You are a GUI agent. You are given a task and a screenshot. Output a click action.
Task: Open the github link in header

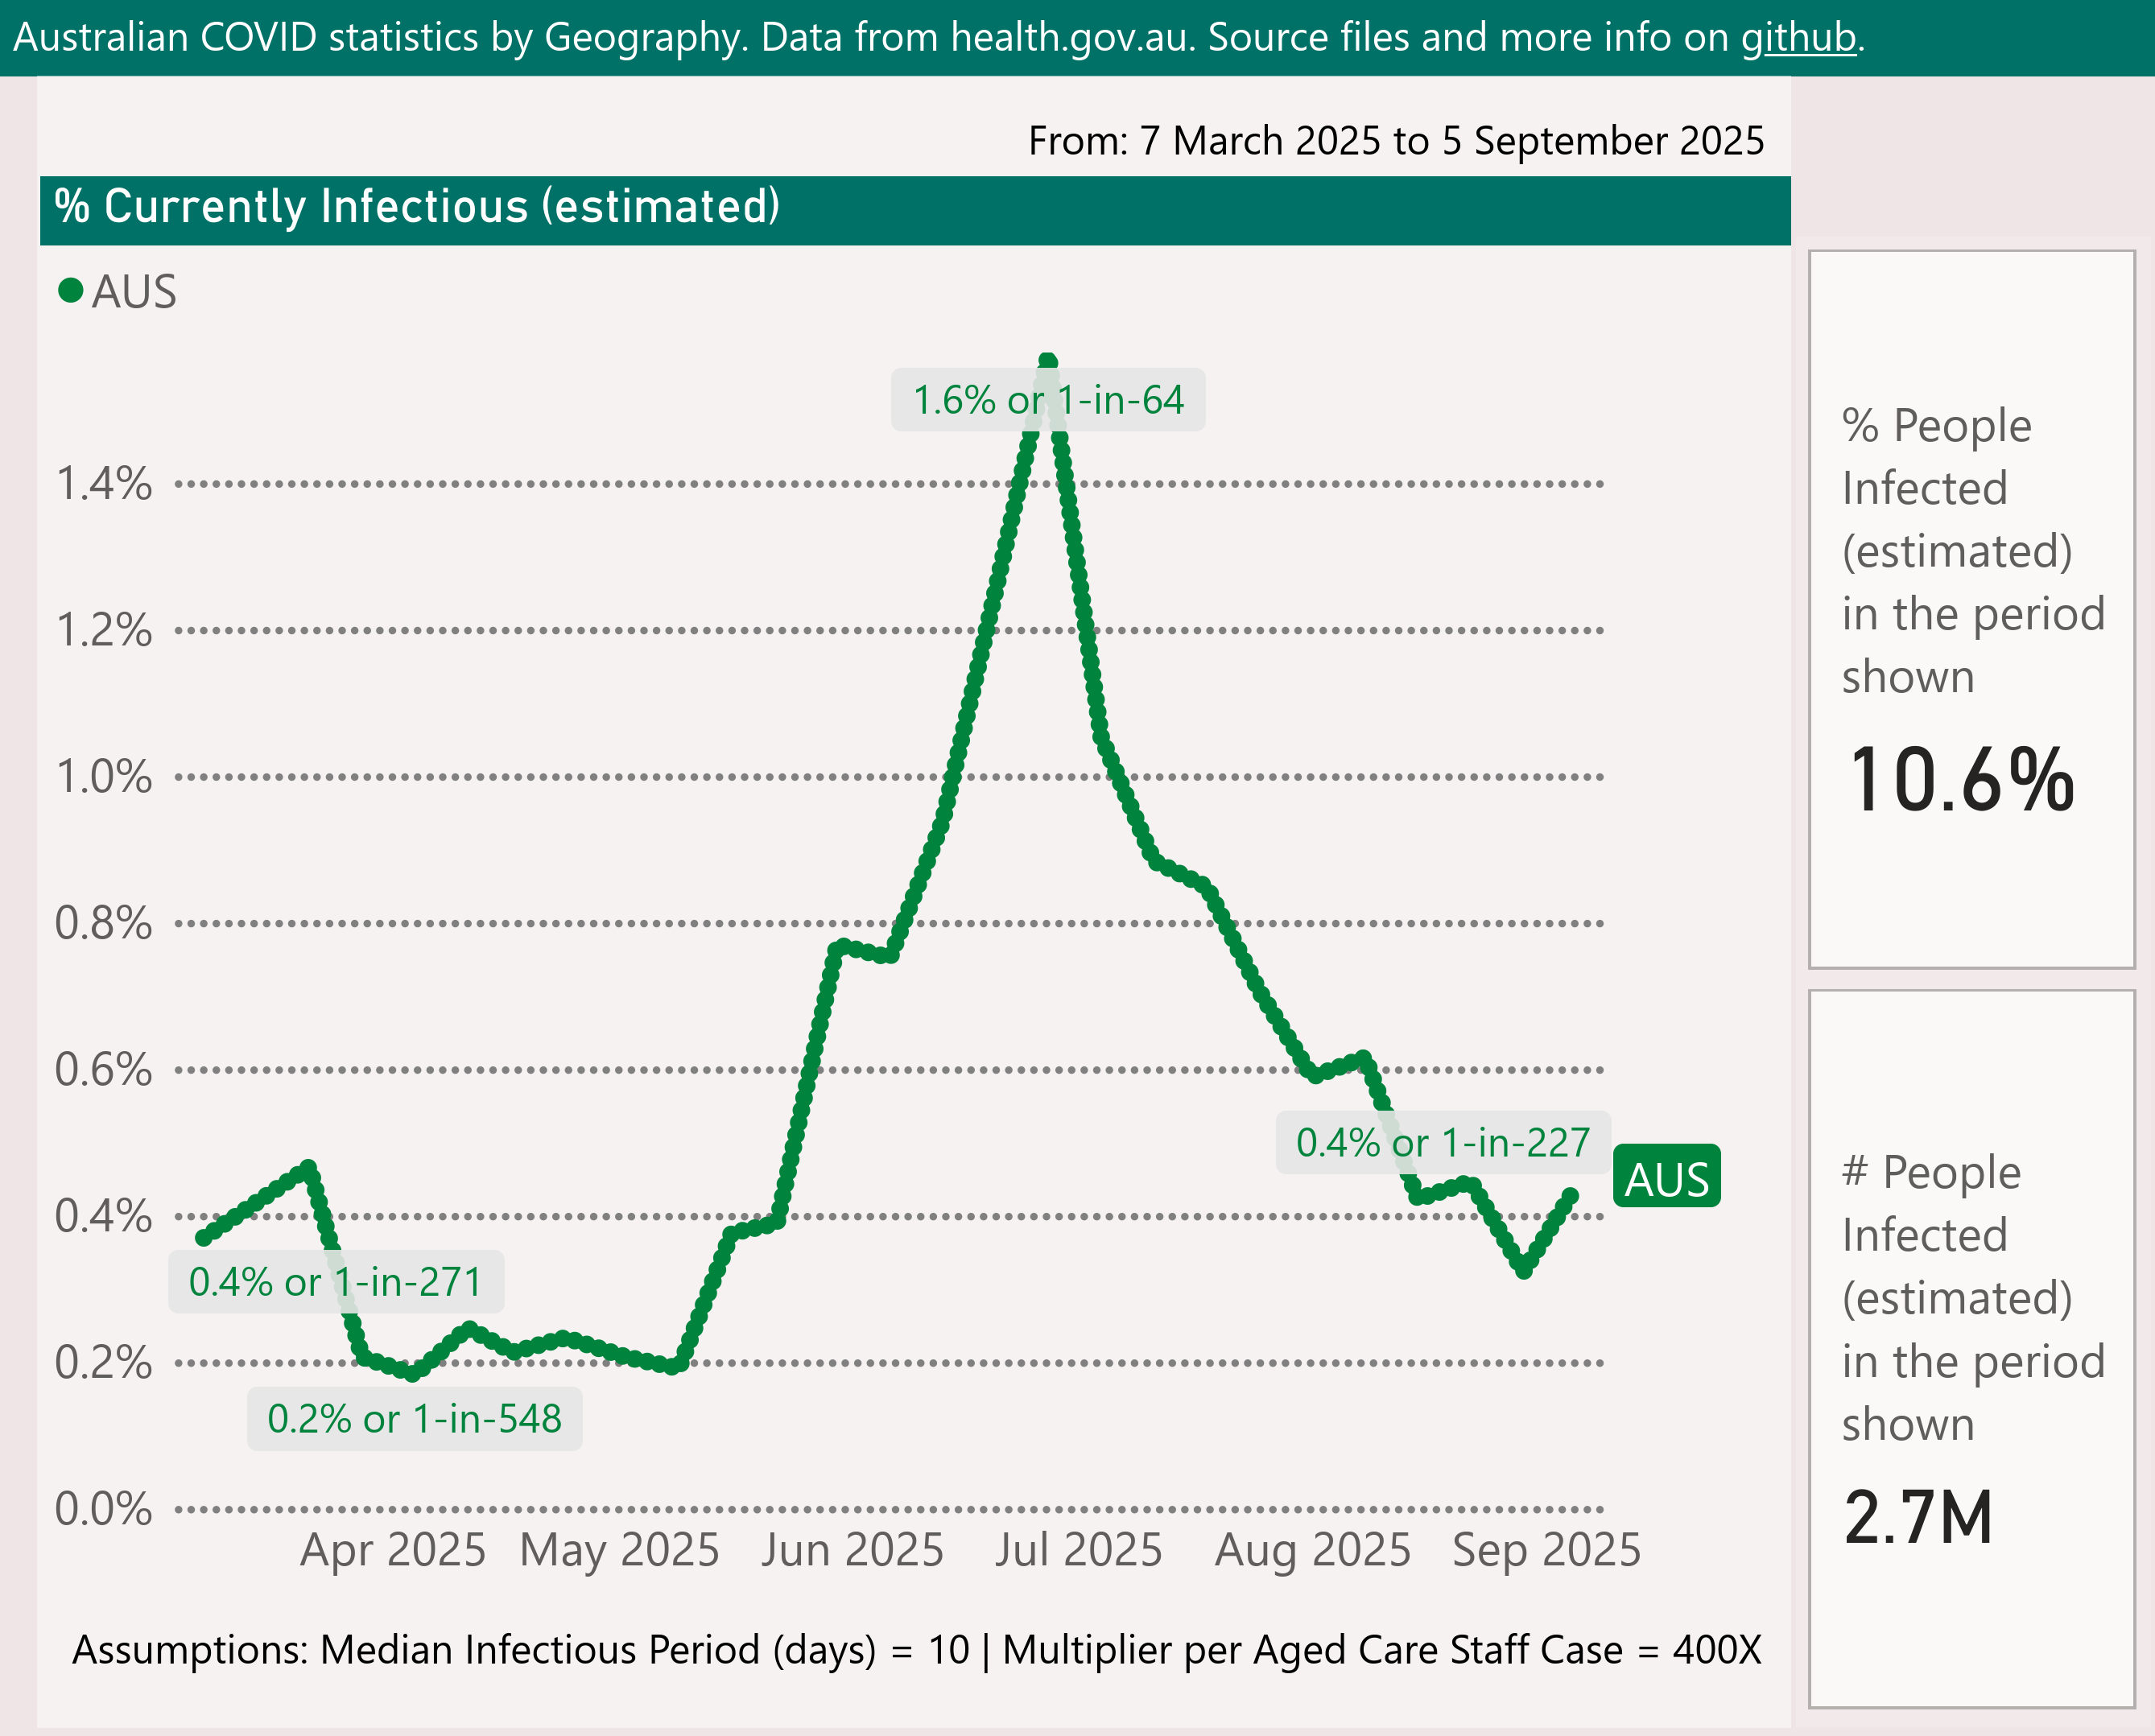[x=1798, y=38]
